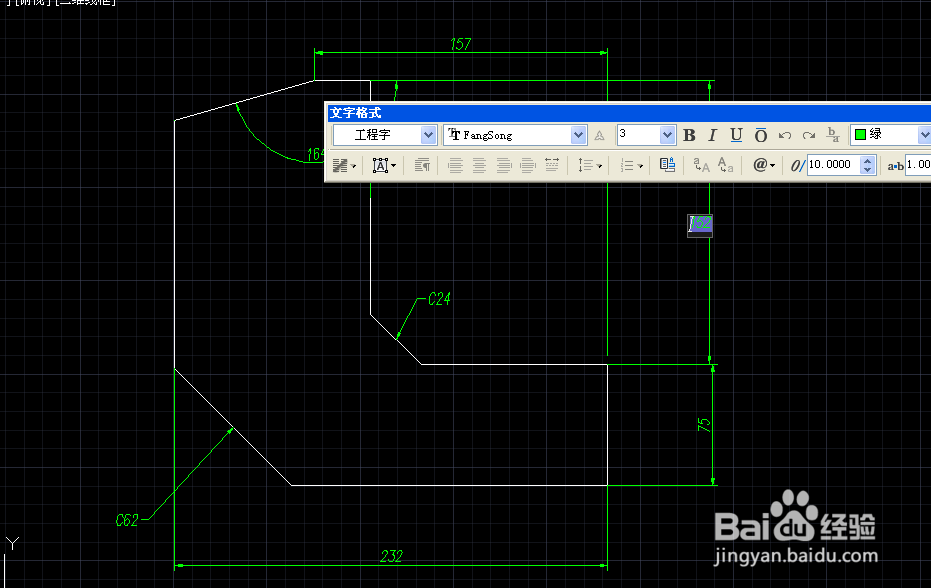Select the C62 chamfer label
This screenshot has height=588, width=931.
127,520
